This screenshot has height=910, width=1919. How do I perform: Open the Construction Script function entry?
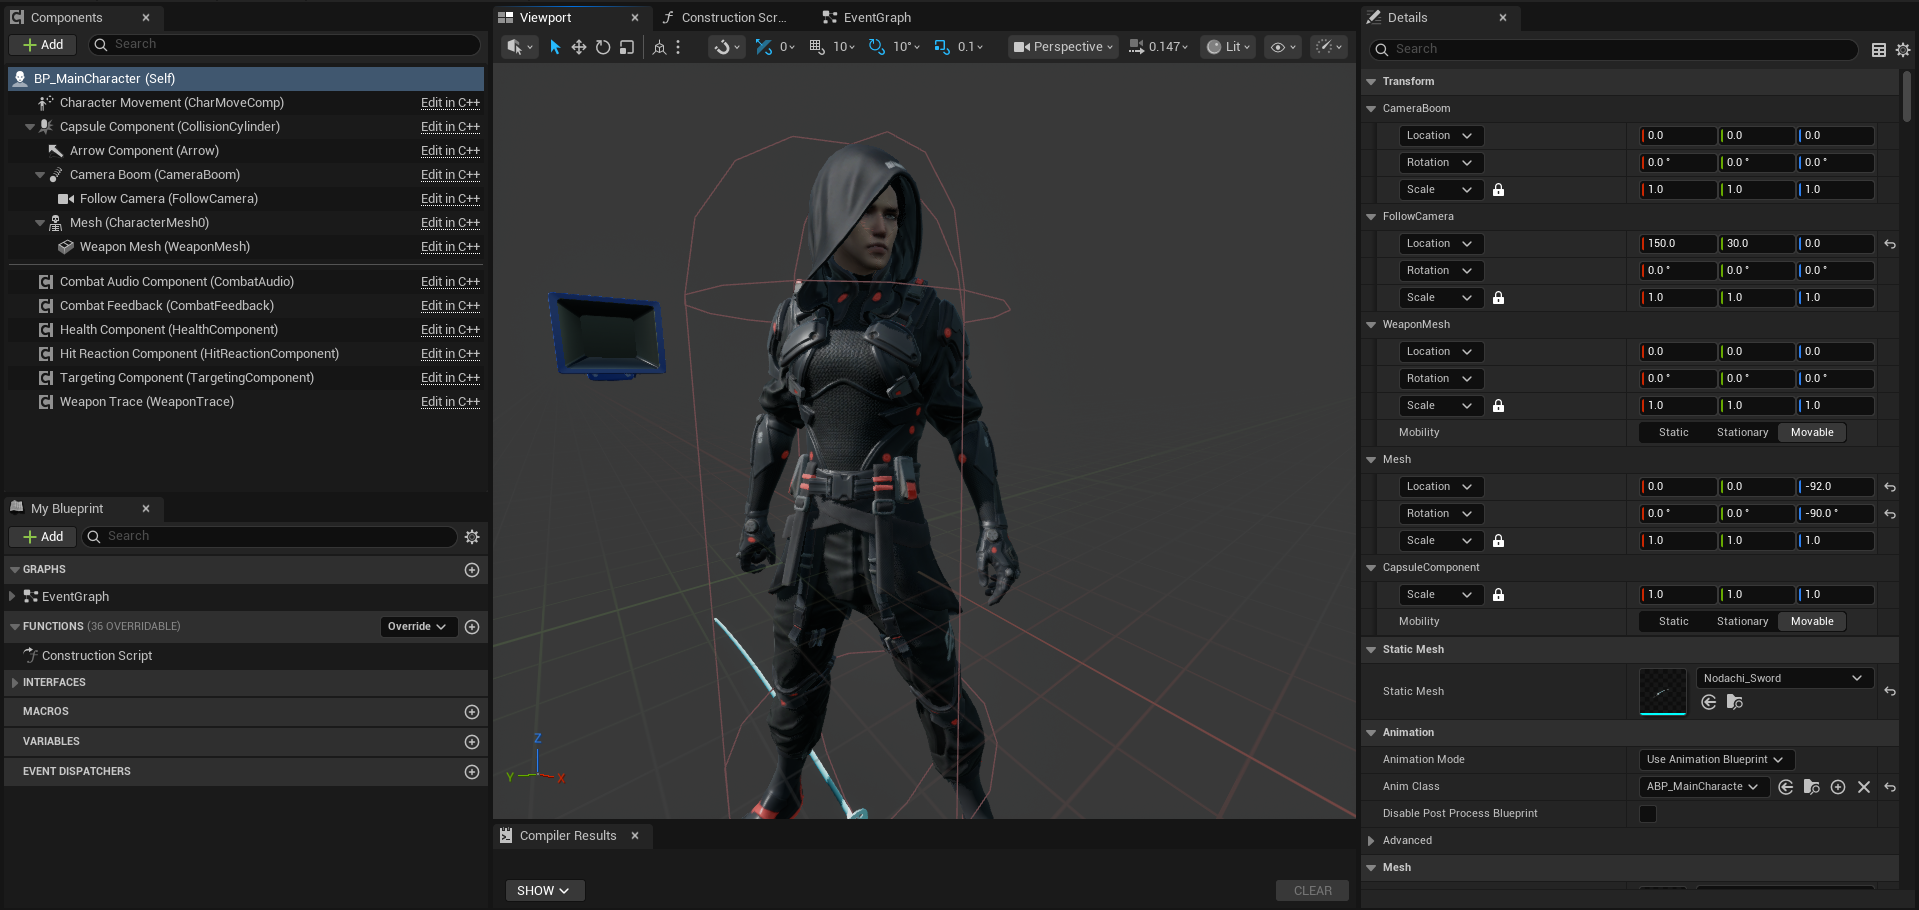pyautogui.click(x=97, y=656)
